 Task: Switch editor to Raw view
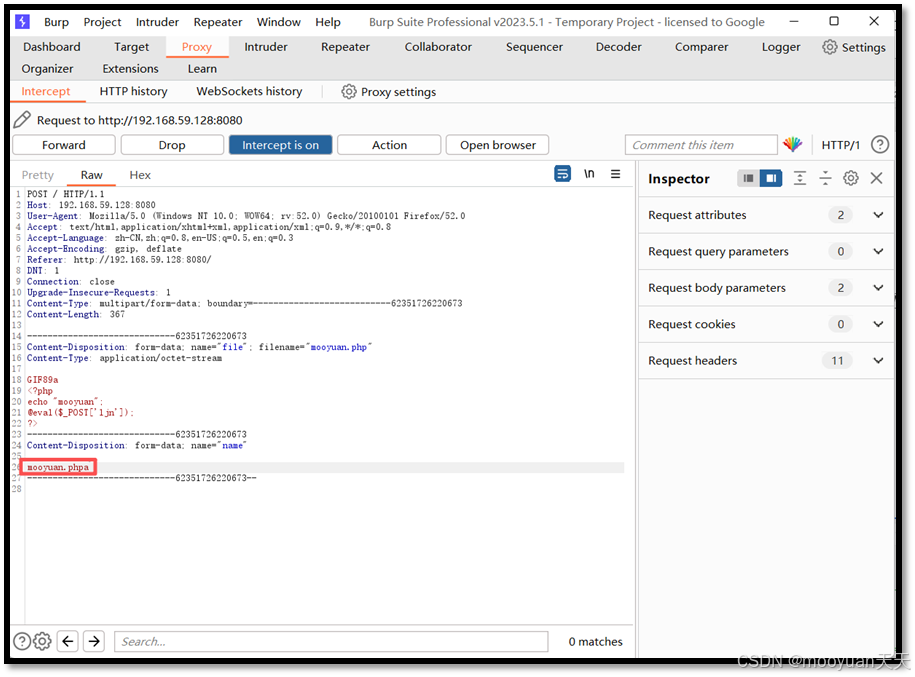point(92,175)
